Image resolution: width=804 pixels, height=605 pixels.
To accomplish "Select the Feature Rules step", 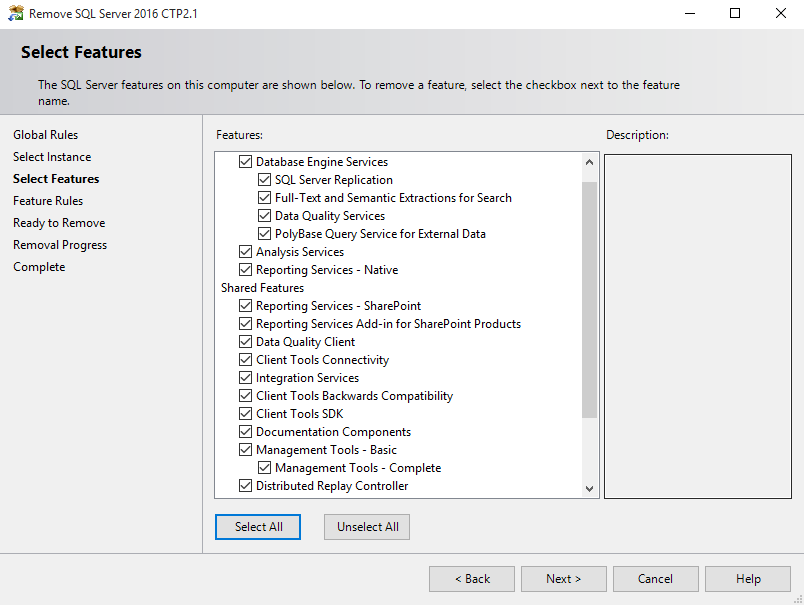I will pos(48,201).
